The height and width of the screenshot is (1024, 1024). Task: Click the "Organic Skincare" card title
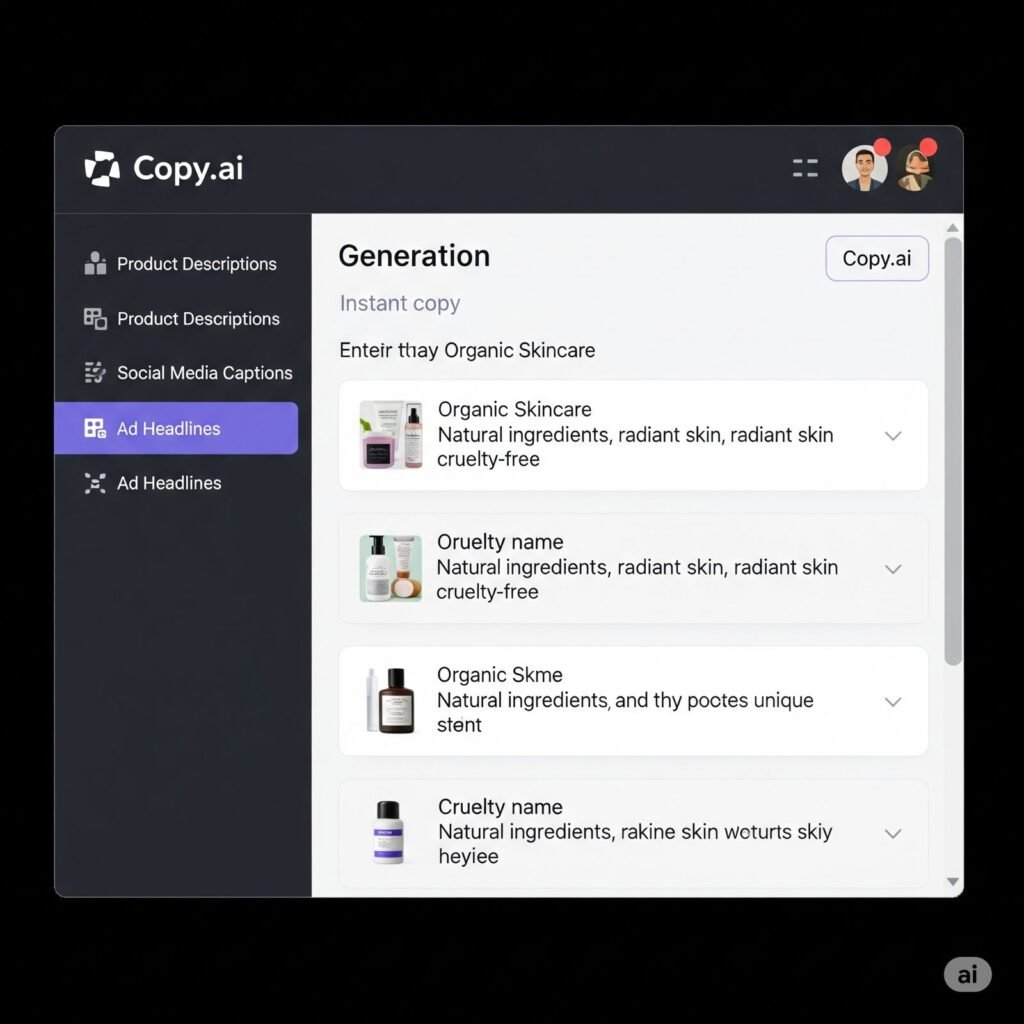click(x=515, y=409)
